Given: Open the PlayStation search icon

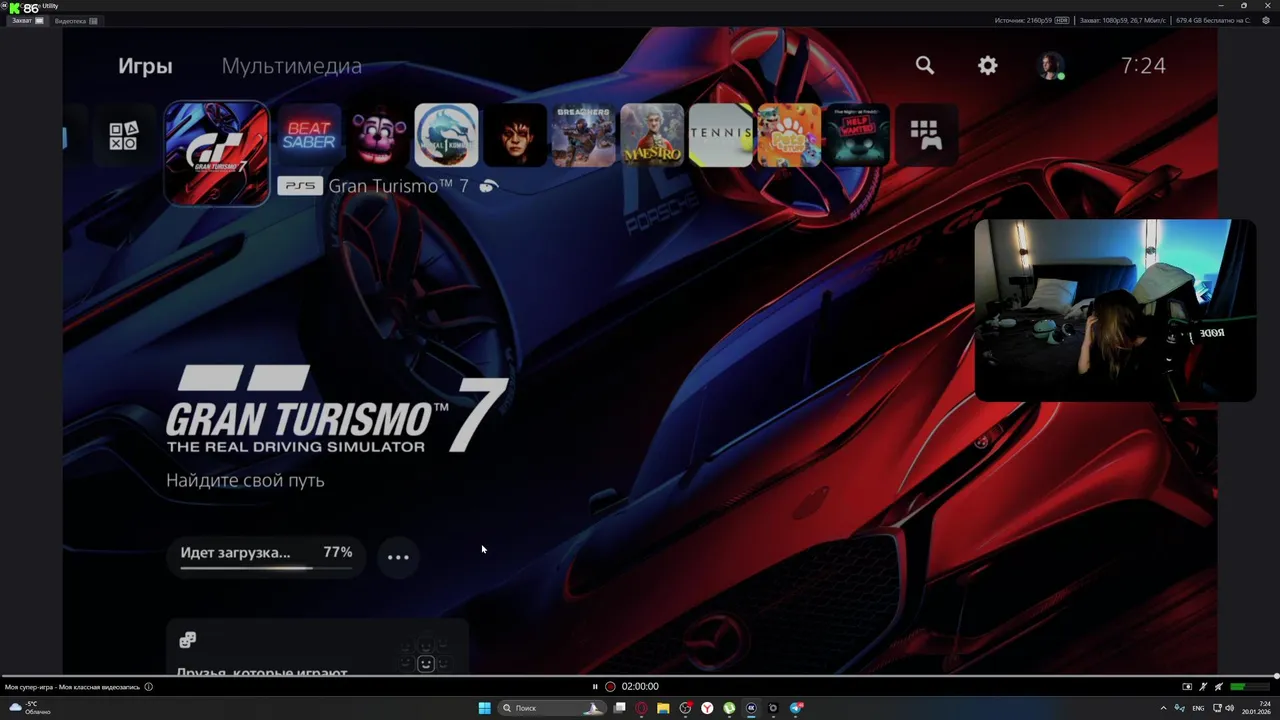Looking at the screenshot, I should (x=925, y=65).
